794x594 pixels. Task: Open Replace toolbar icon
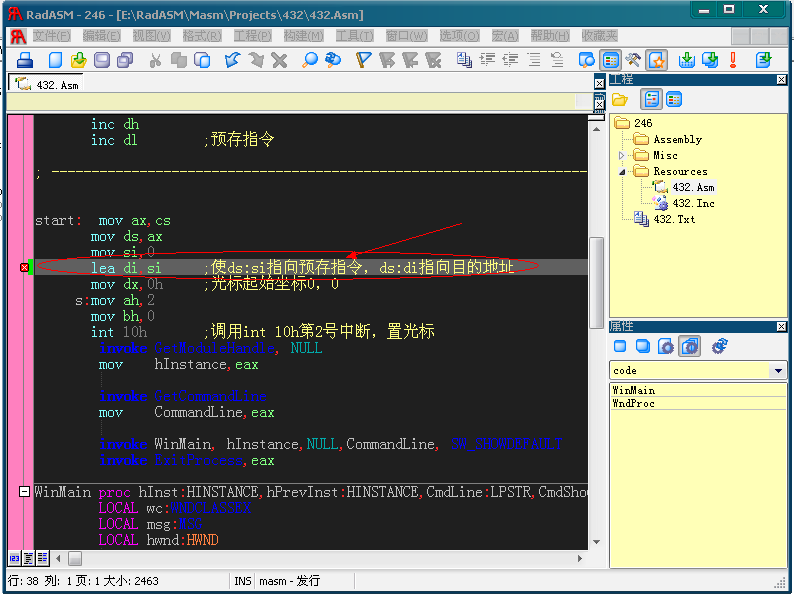click(x=333, y=60)
